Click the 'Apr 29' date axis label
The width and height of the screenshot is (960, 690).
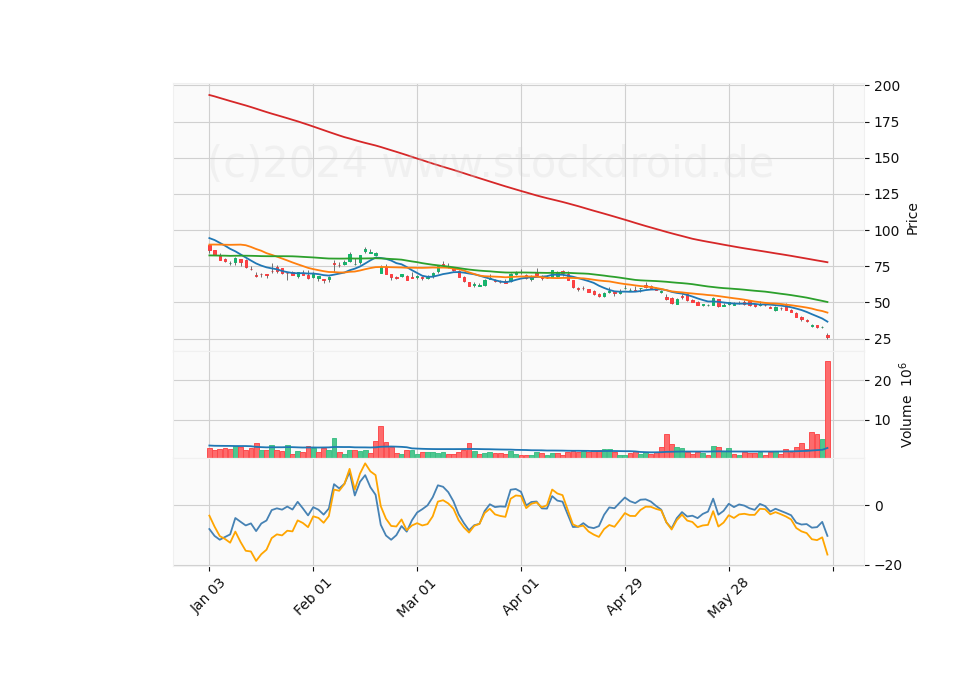click(624, 597)
